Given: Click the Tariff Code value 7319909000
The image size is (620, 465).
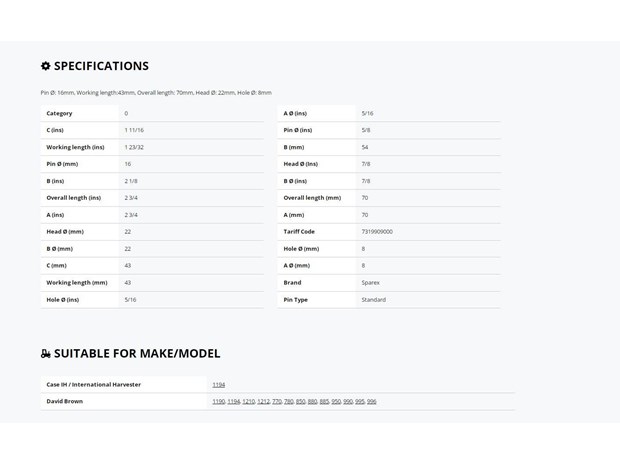Looking at the screenshot, I should [x=377, y=232].
